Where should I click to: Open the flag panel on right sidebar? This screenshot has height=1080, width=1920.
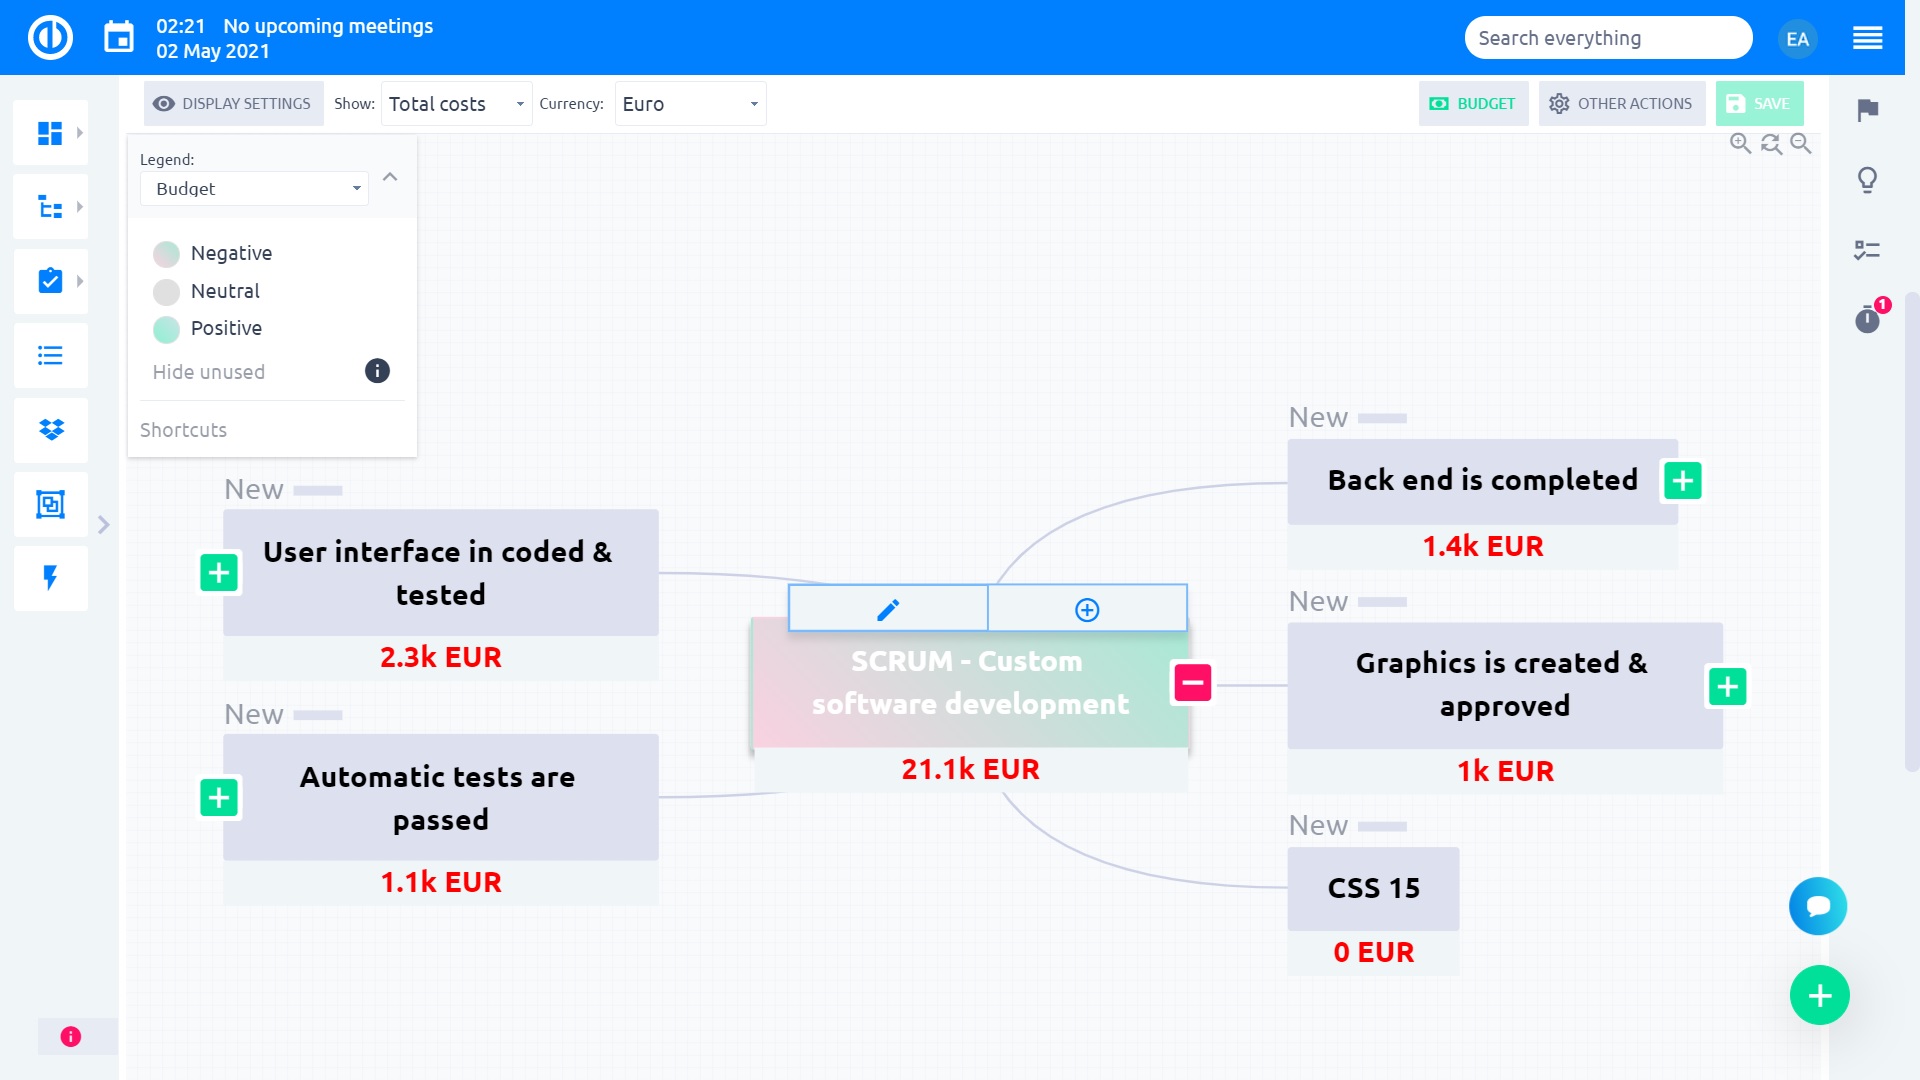point(1867,110)
